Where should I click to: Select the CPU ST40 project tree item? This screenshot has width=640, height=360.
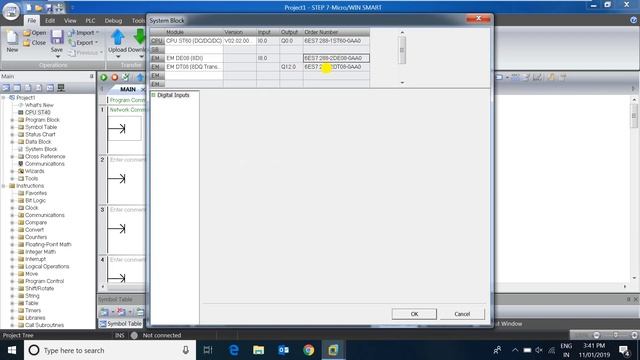click(x=38, y=113)
